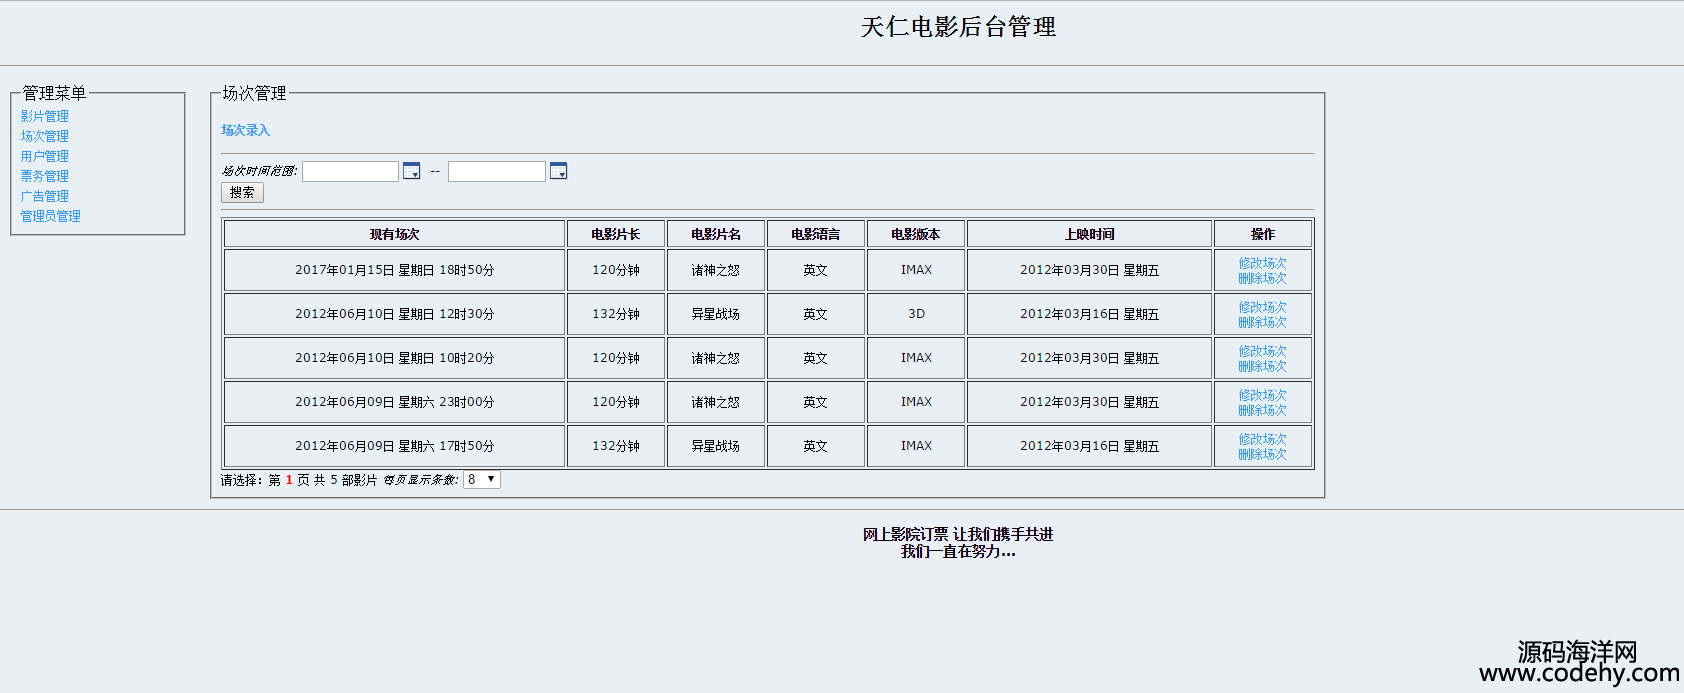The width and height of the screenshot is (1684, 693).
Task: Click page number 1 in pagination
Action: (289, 480)
